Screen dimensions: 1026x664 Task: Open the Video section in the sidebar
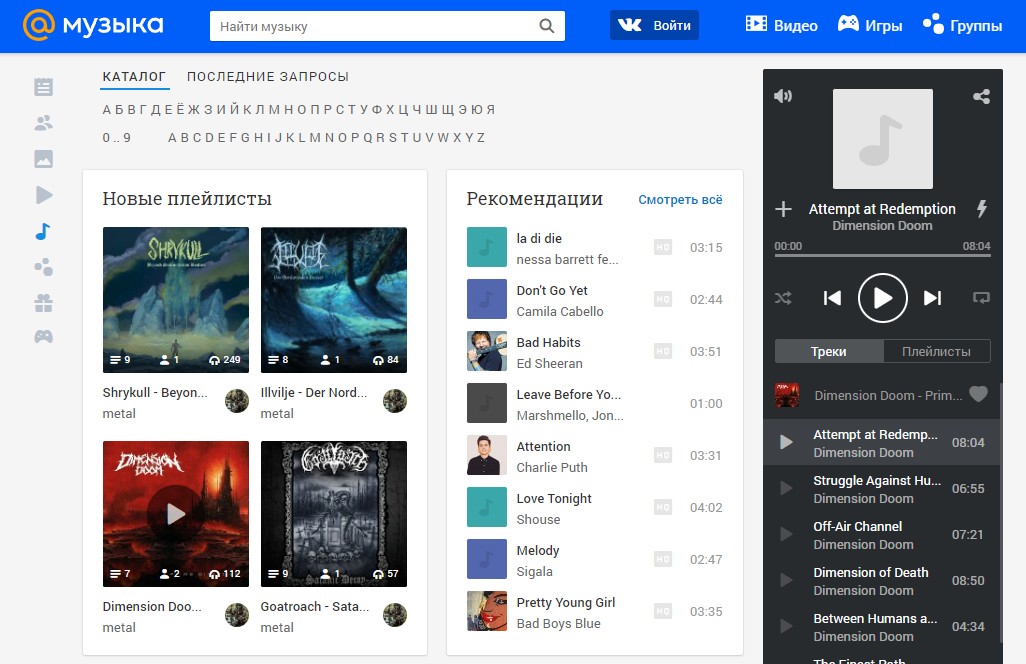(43, 194)
